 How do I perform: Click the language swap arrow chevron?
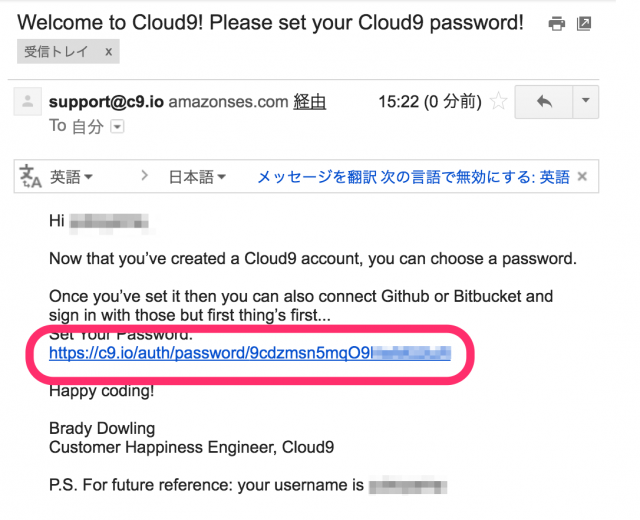(144, 176)
